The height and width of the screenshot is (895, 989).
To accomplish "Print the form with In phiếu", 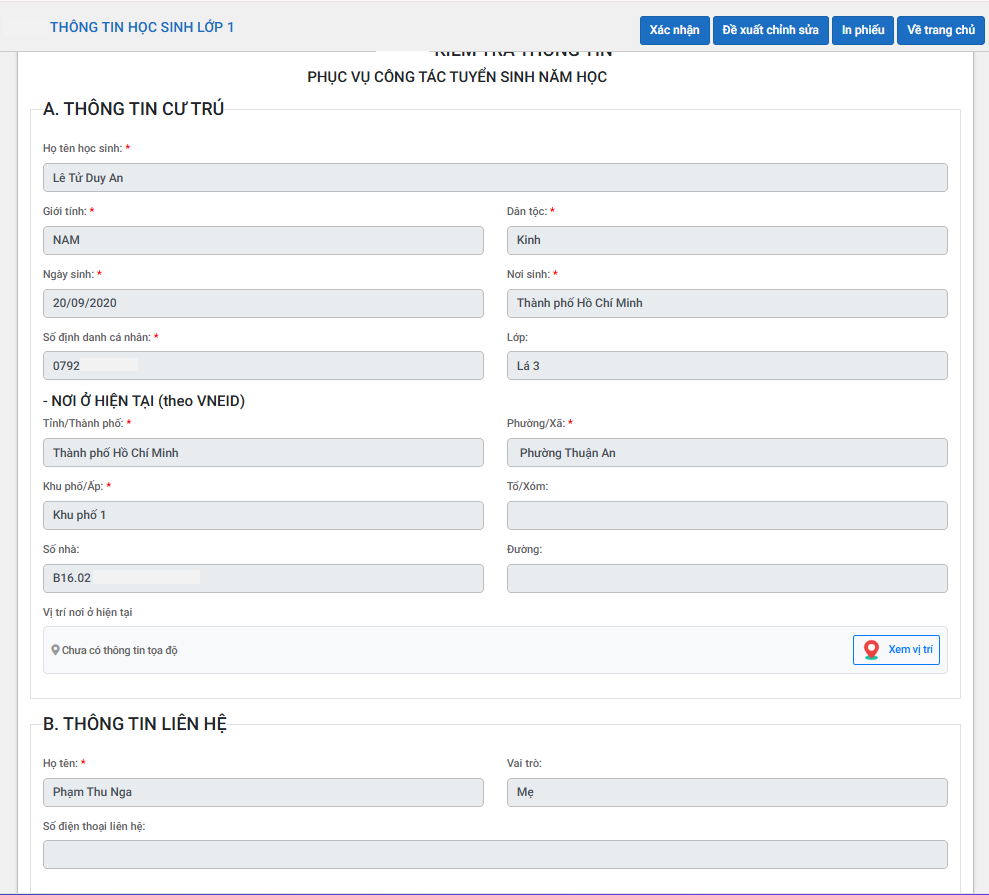I will (862, 30).
